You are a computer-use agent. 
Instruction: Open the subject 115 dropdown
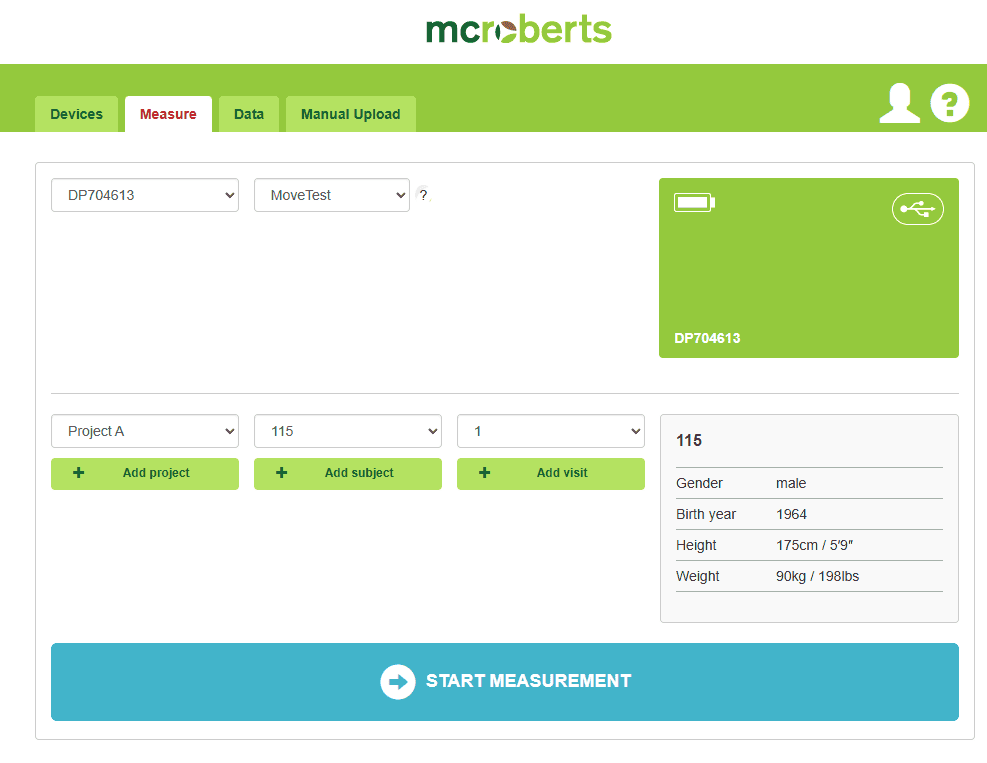(x=348, y=431)
